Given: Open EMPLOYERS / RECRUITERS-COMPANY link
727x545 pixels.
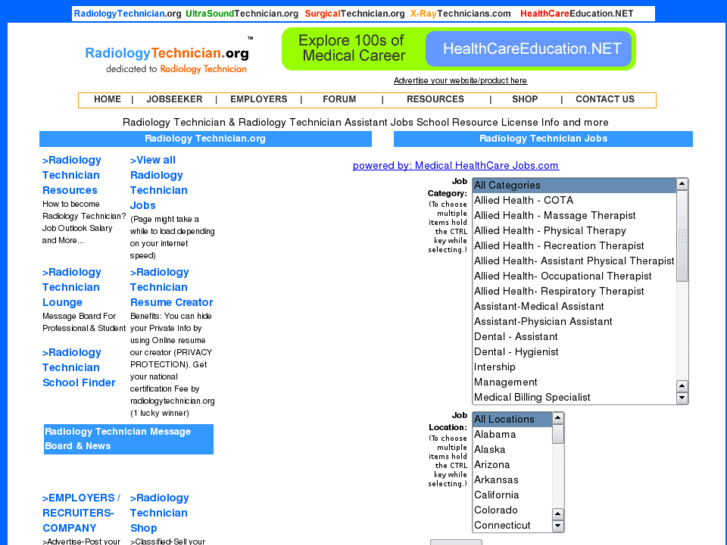Looking at the screenshot, I should pos(81,513).
